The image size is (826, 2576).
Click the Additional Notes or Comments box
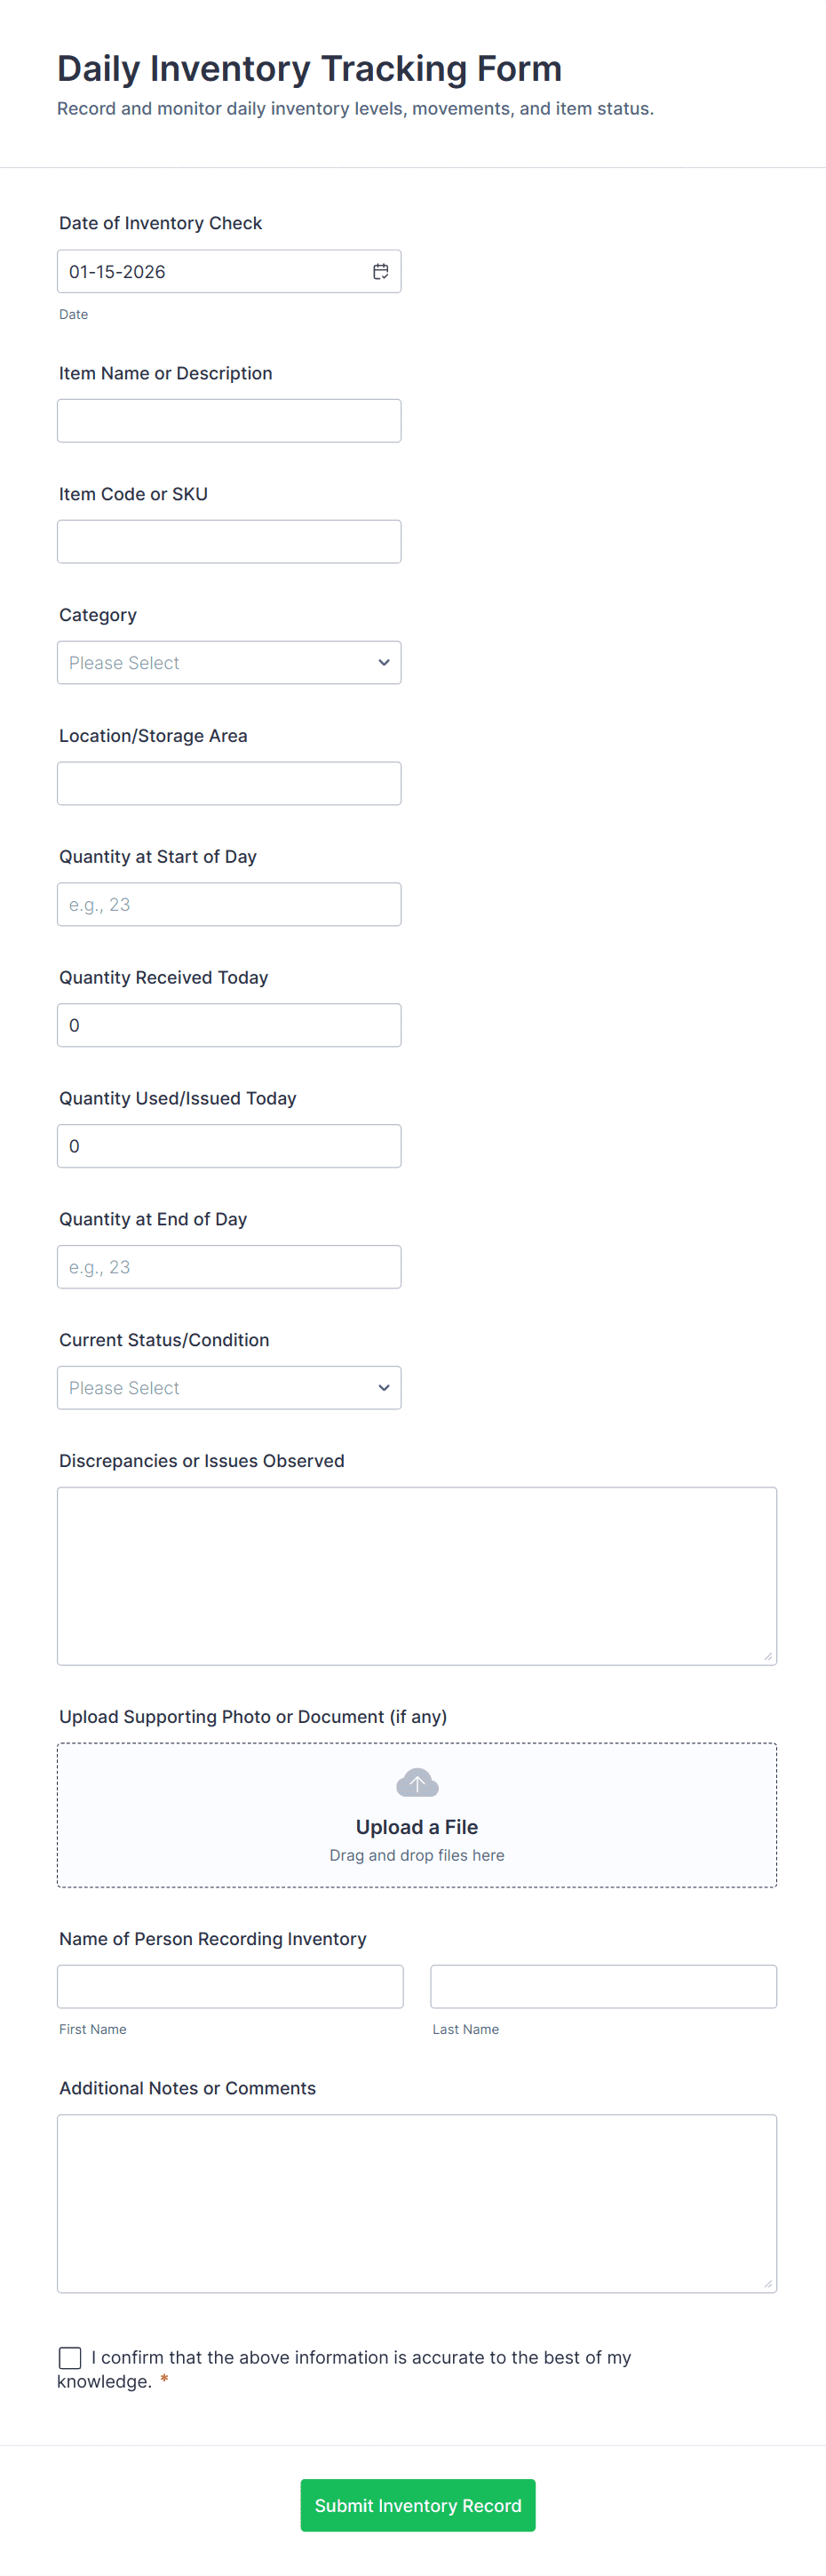417,2200
